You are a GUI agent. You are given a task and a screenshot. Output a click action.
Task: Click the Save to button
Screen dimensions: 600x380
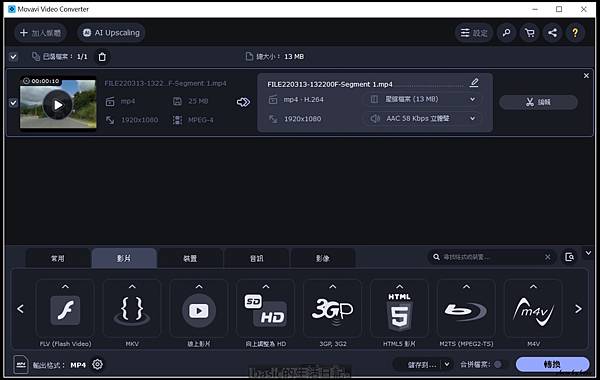(421, 365)
